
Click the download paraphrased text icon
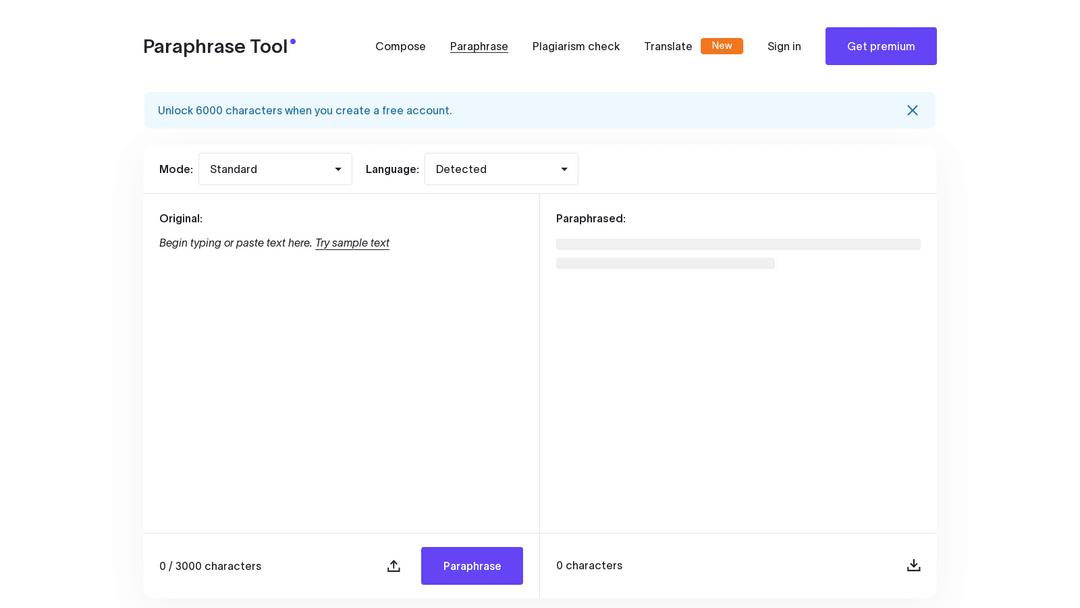913,565
